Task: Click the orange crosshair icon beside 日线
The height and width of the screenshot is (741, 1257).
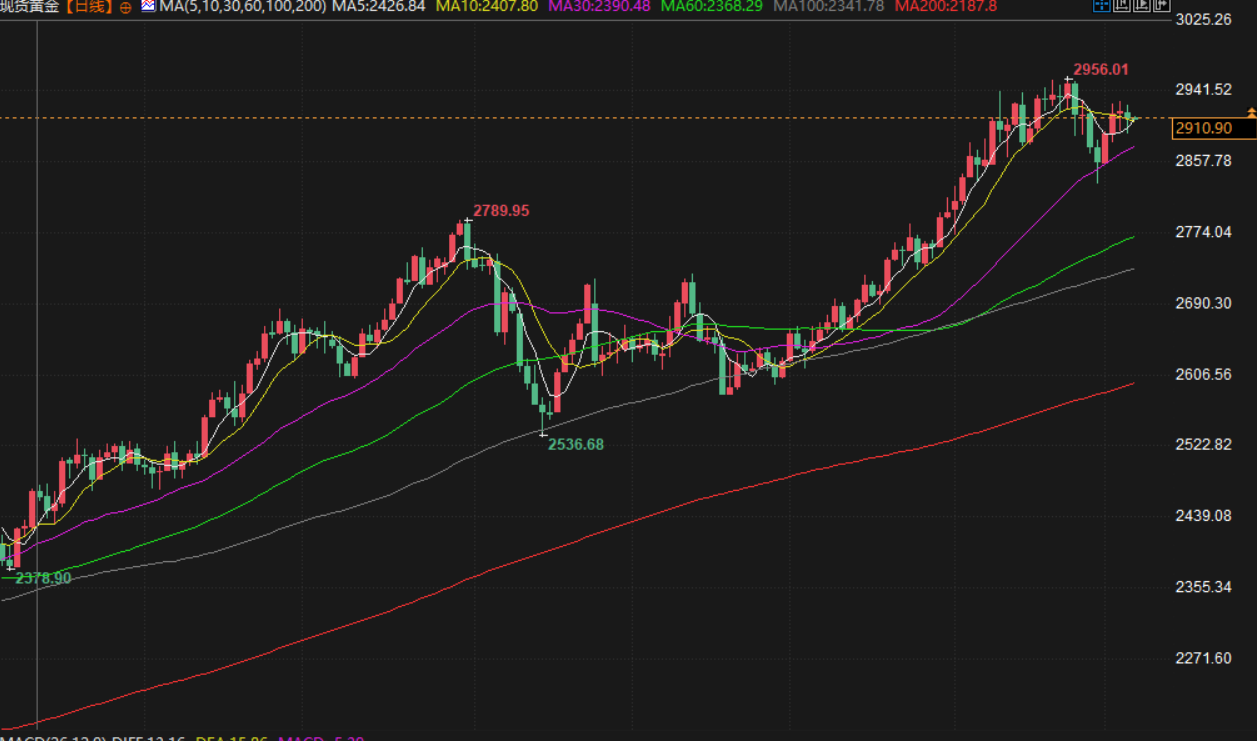Action: point(125,7)
